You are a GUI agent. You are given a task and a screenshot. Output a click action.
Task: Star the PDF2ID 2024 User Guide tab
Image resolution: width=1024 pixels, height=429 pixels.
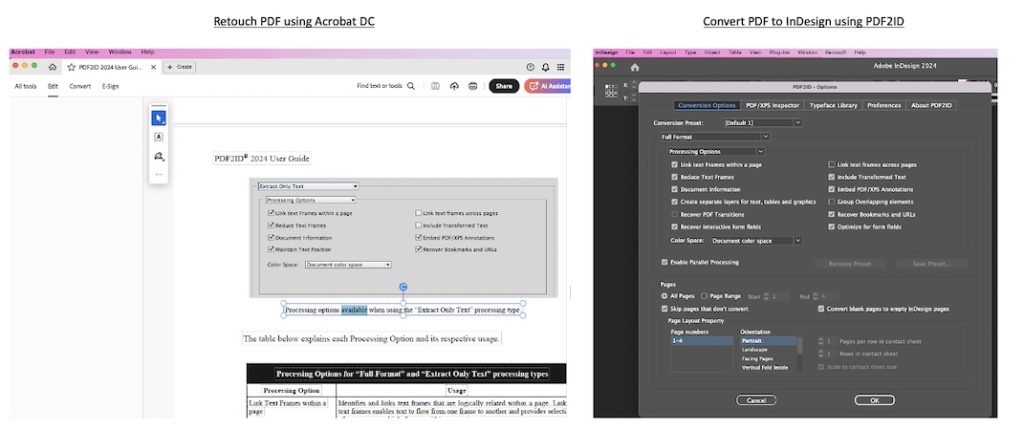[x=71, y=67]
